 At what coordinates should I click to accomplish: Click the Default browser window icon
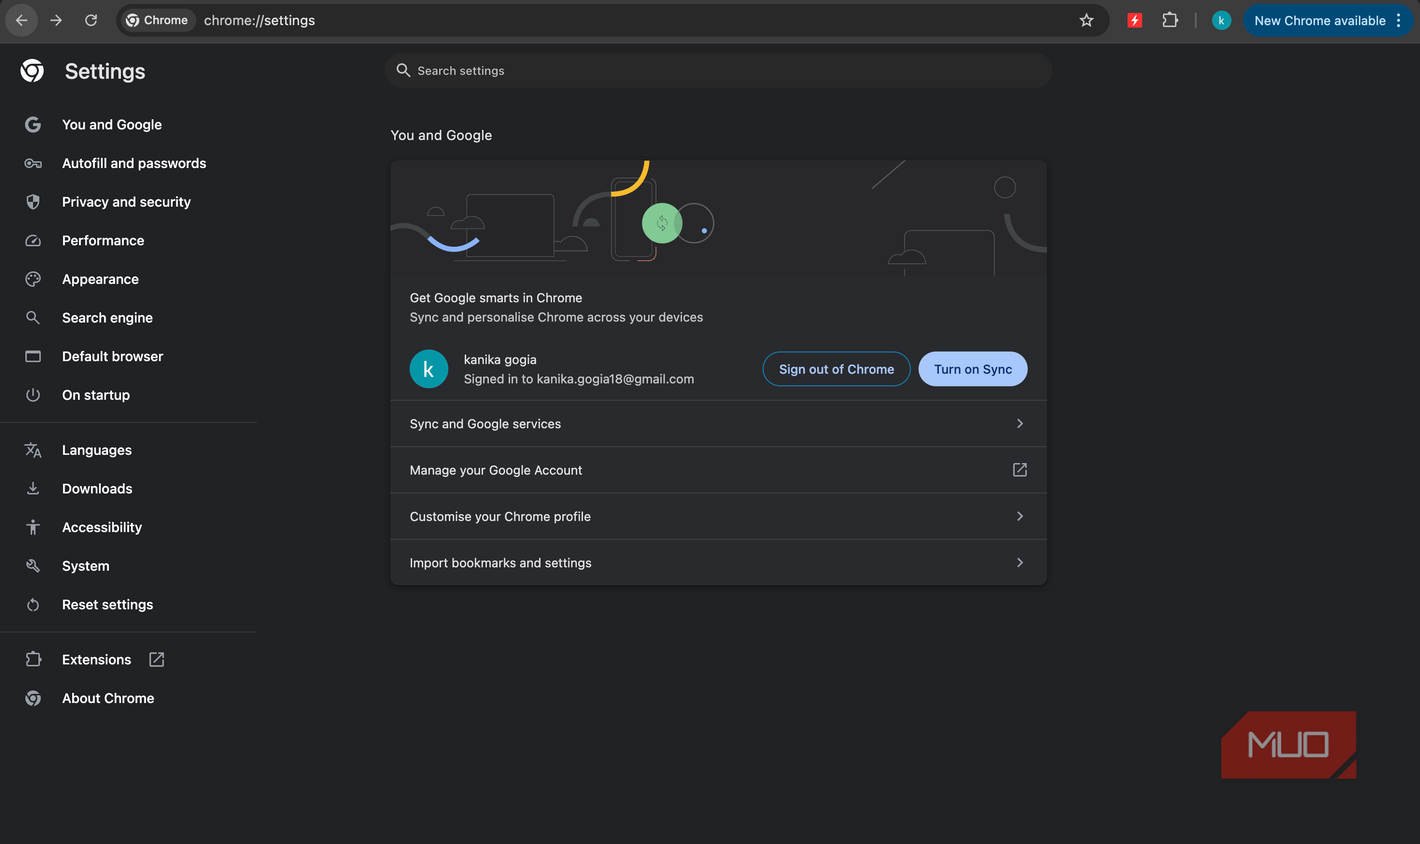[x=33, y=356]
